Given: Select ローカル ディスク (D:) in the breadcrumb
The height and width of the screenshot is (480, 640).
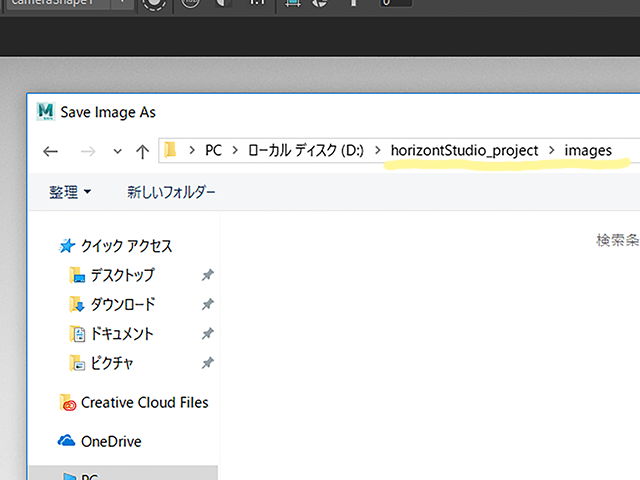Looking at the screenshot, I should (x=306, y=151).
